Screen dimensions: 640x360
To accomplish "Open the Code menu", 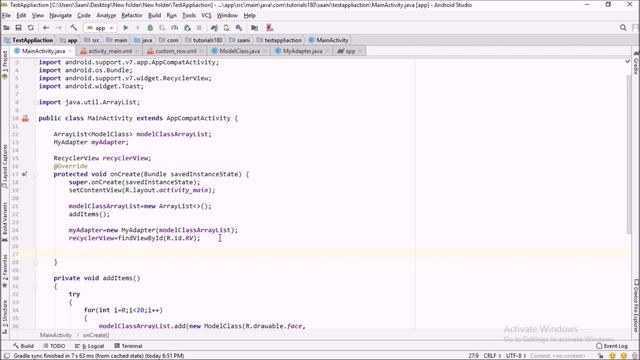I will pyautogui.click(x=84, y=15).
